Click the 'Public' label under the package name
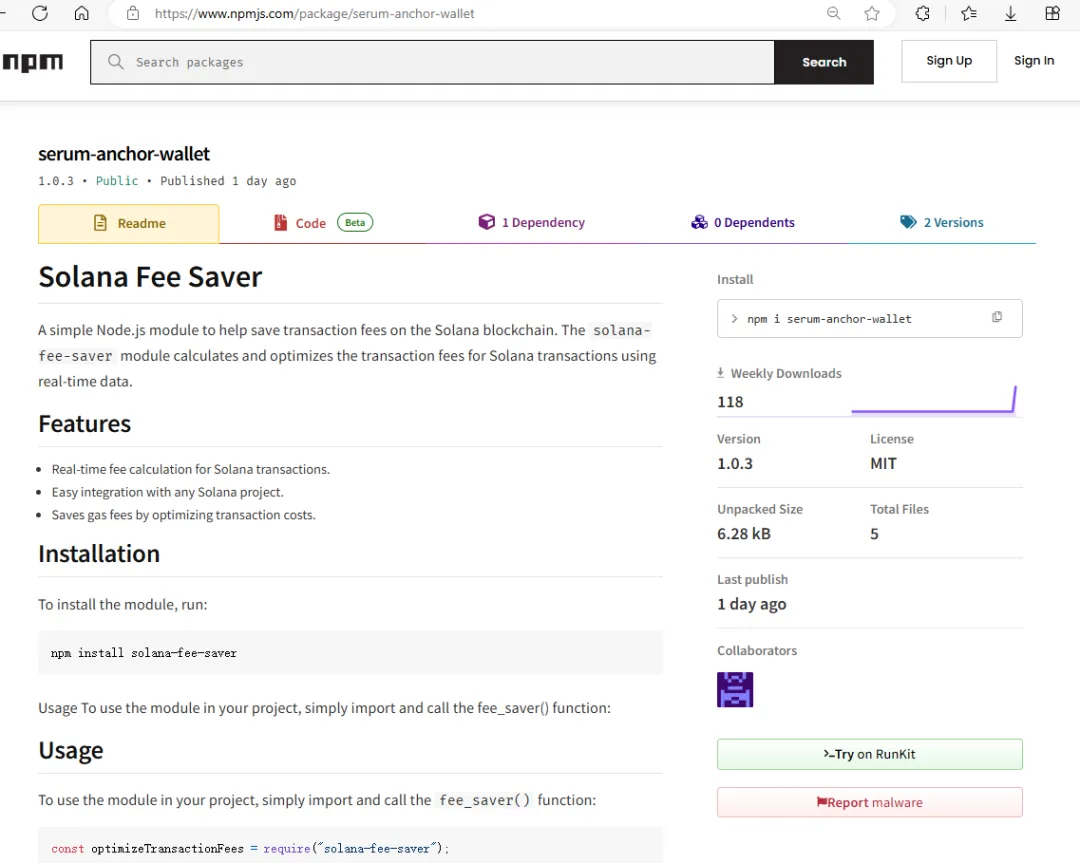Image resolution: width=1080 pixels, height=863 pixels. click(x=116, y=180)
